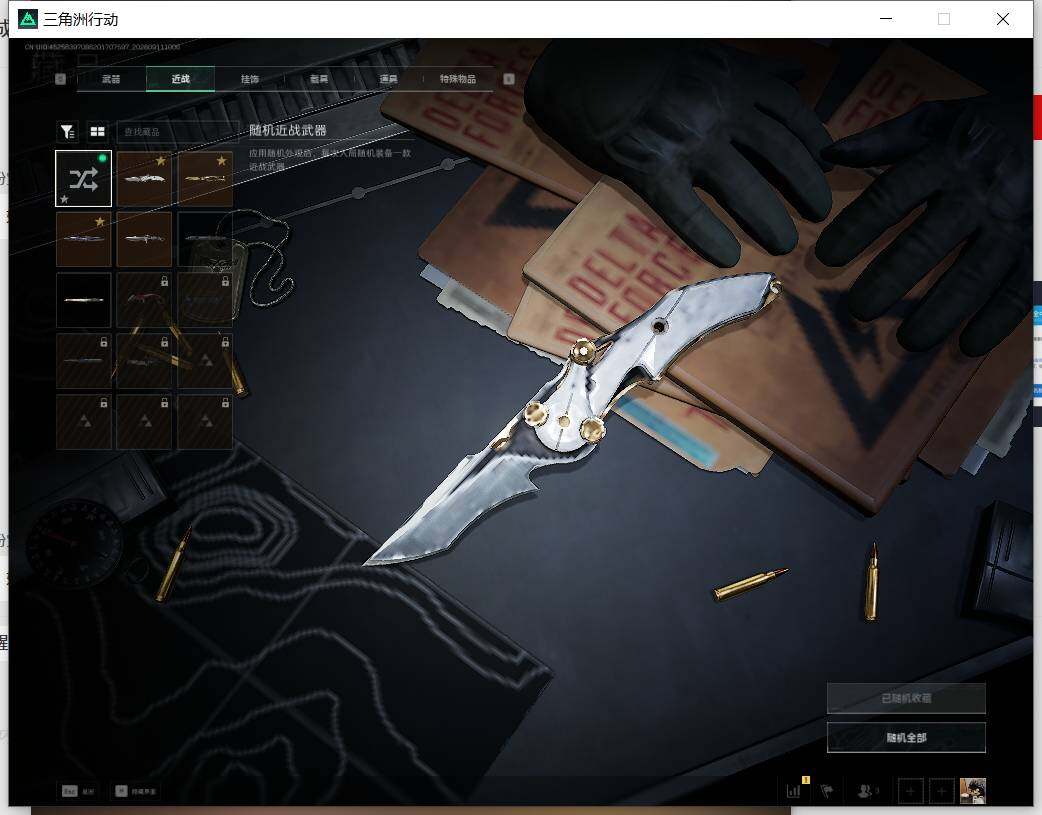Select the dark knife tile beside dog tags
This screenshot has width=1042, height=815.
point(205,239)
